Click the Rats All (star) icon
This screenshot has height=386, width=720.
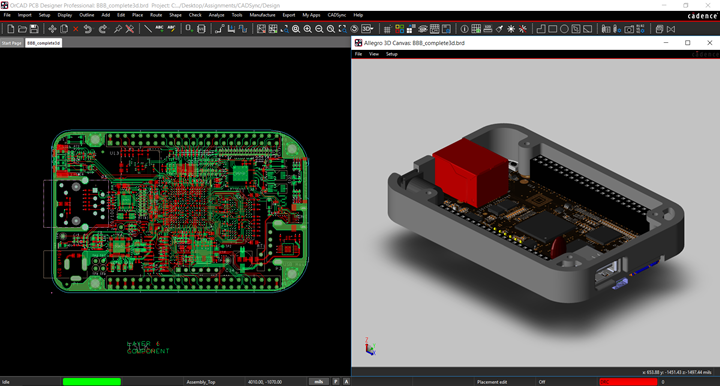pyautogui.click(x=511, y=29)
